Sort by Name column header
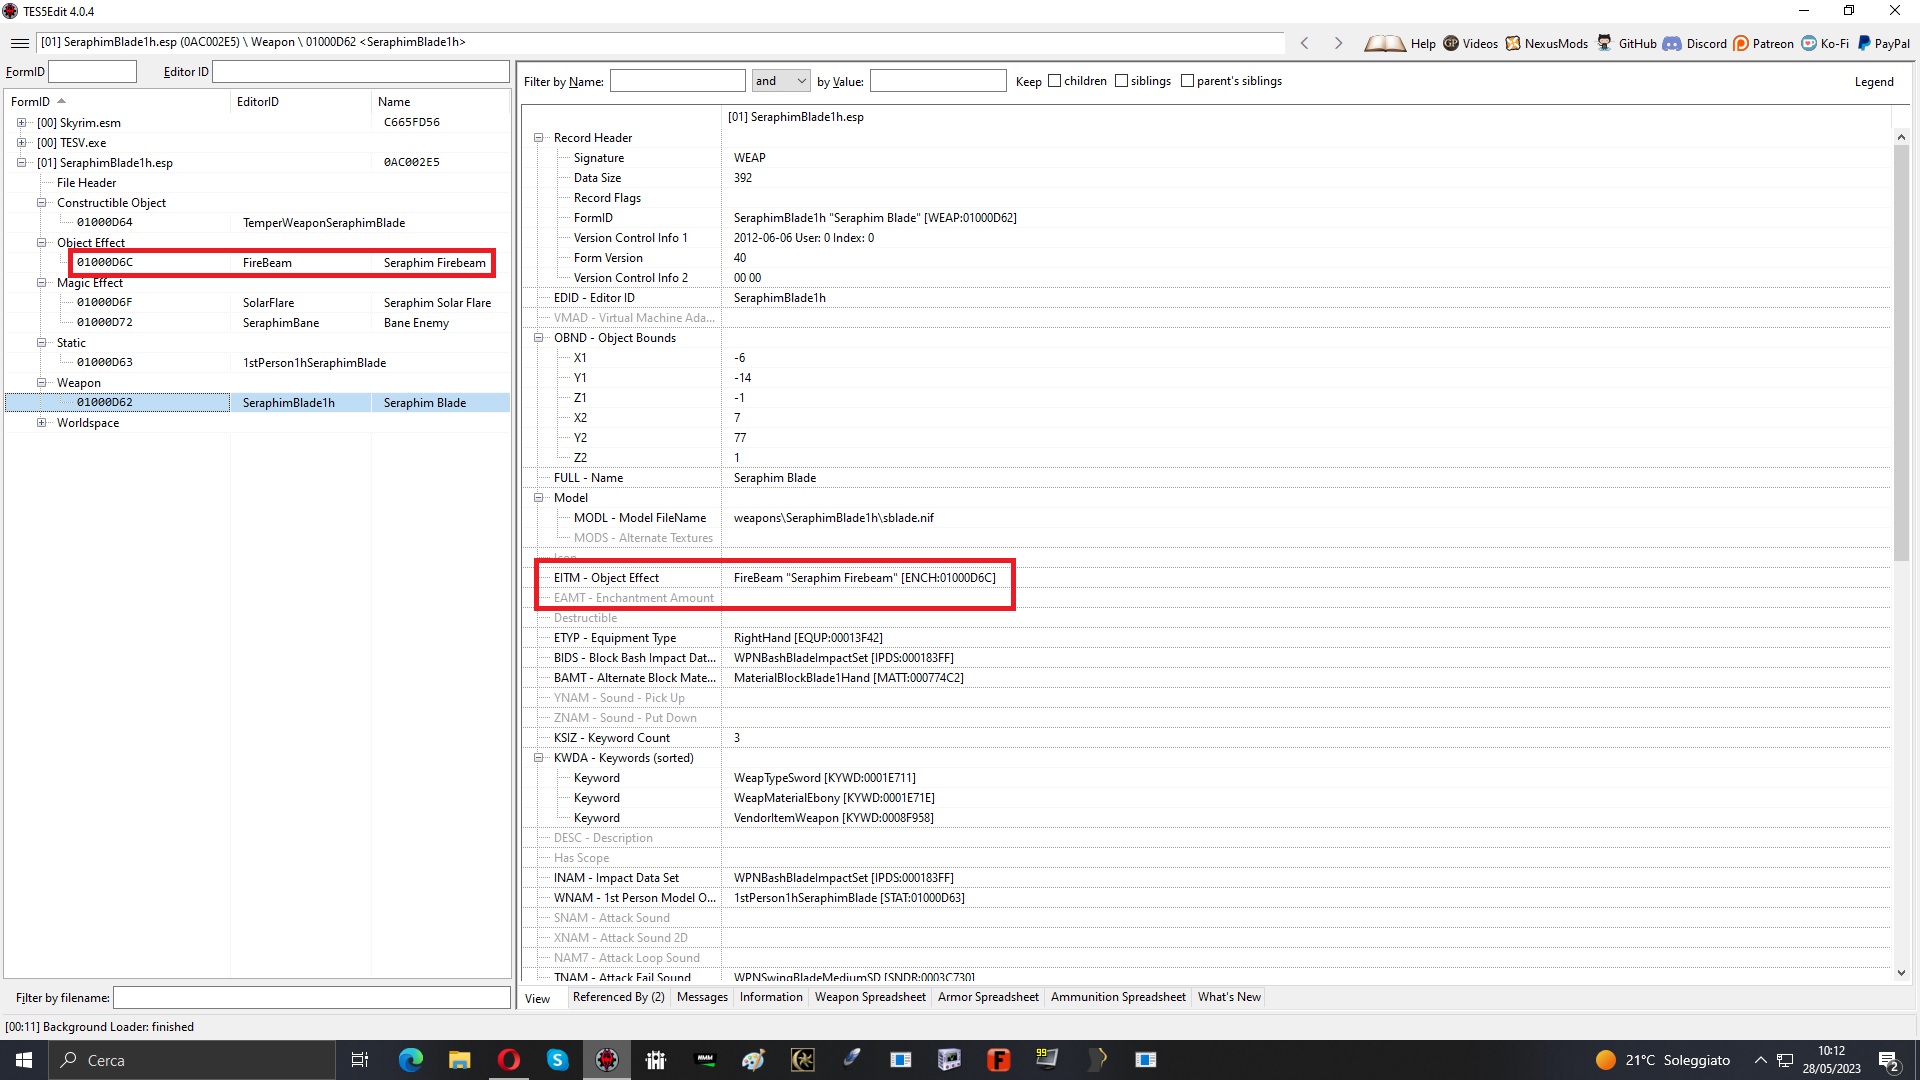Viewport: 1920px width, 1080px height. 440,102
